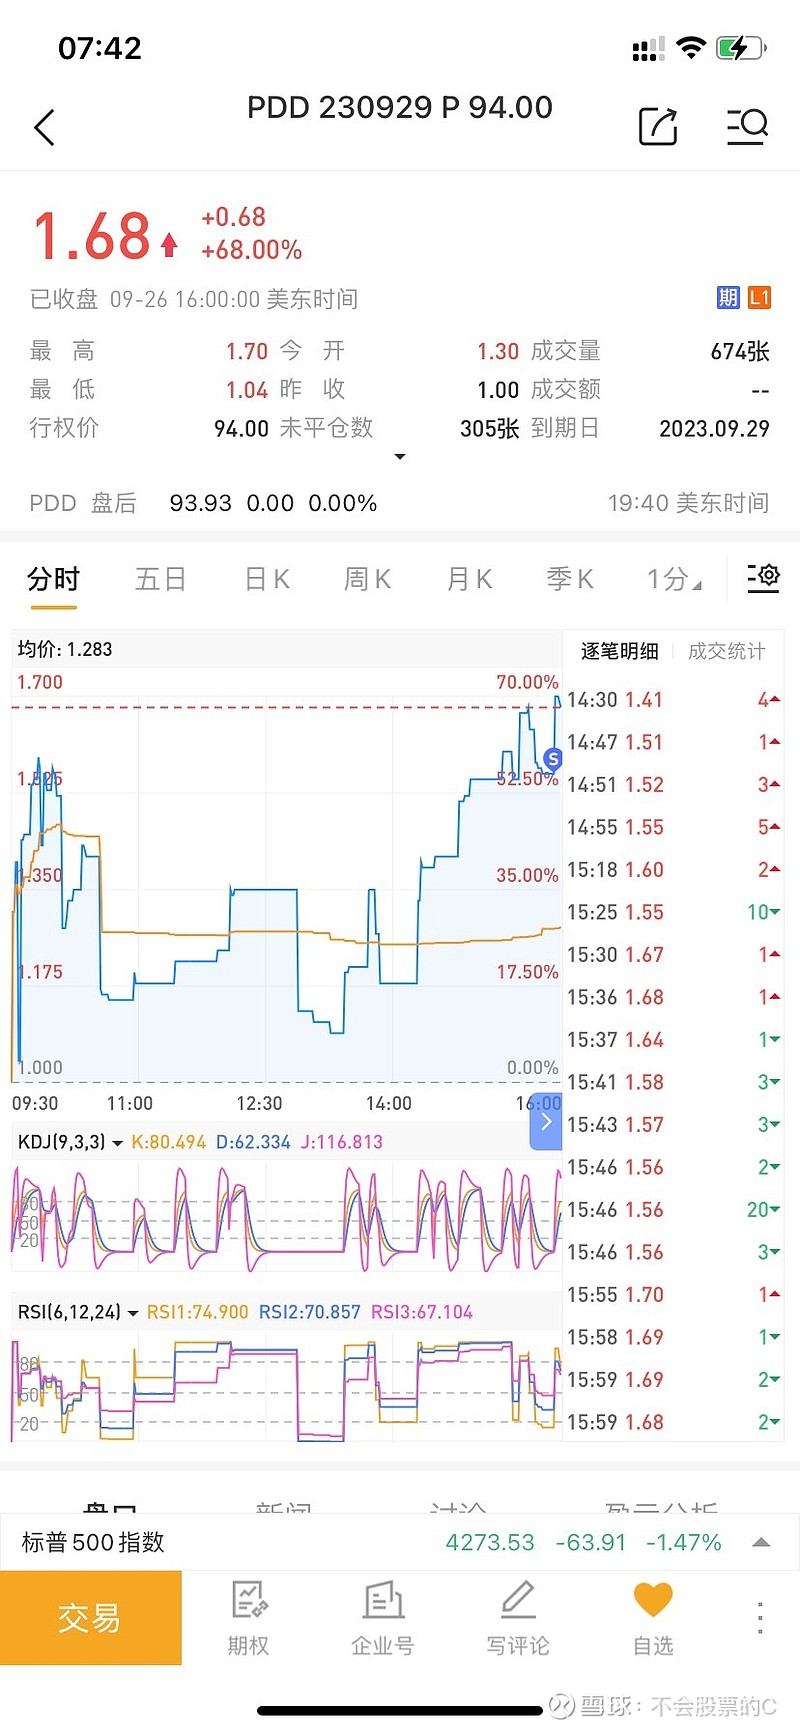This screenshot has width=800, height=1731.
Task: Open the 1分 interval dropdown
Action: point(674,579)
